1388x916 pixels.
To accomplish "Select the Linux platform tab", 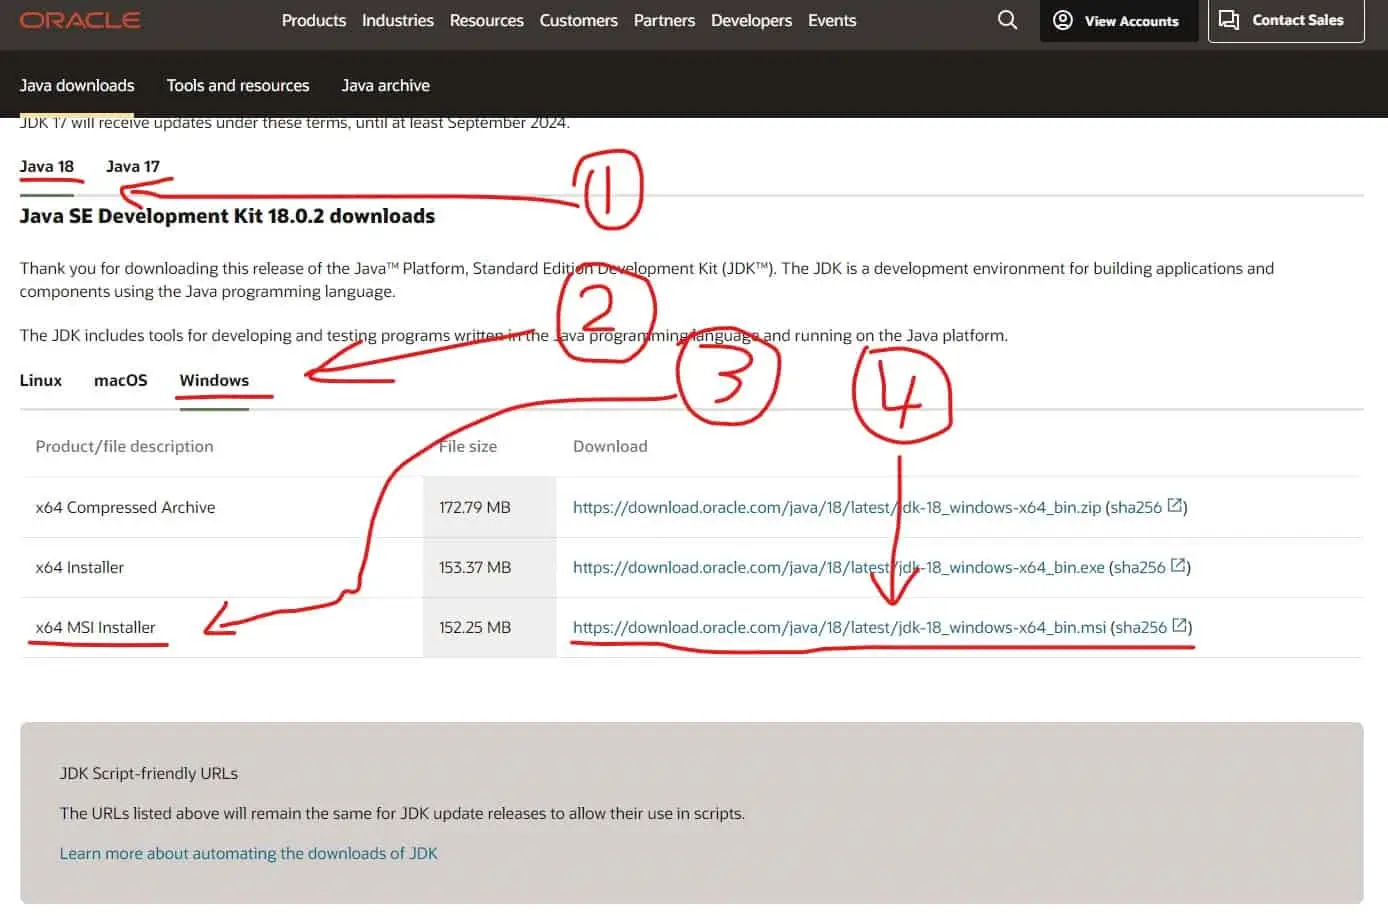I will 41,380.
